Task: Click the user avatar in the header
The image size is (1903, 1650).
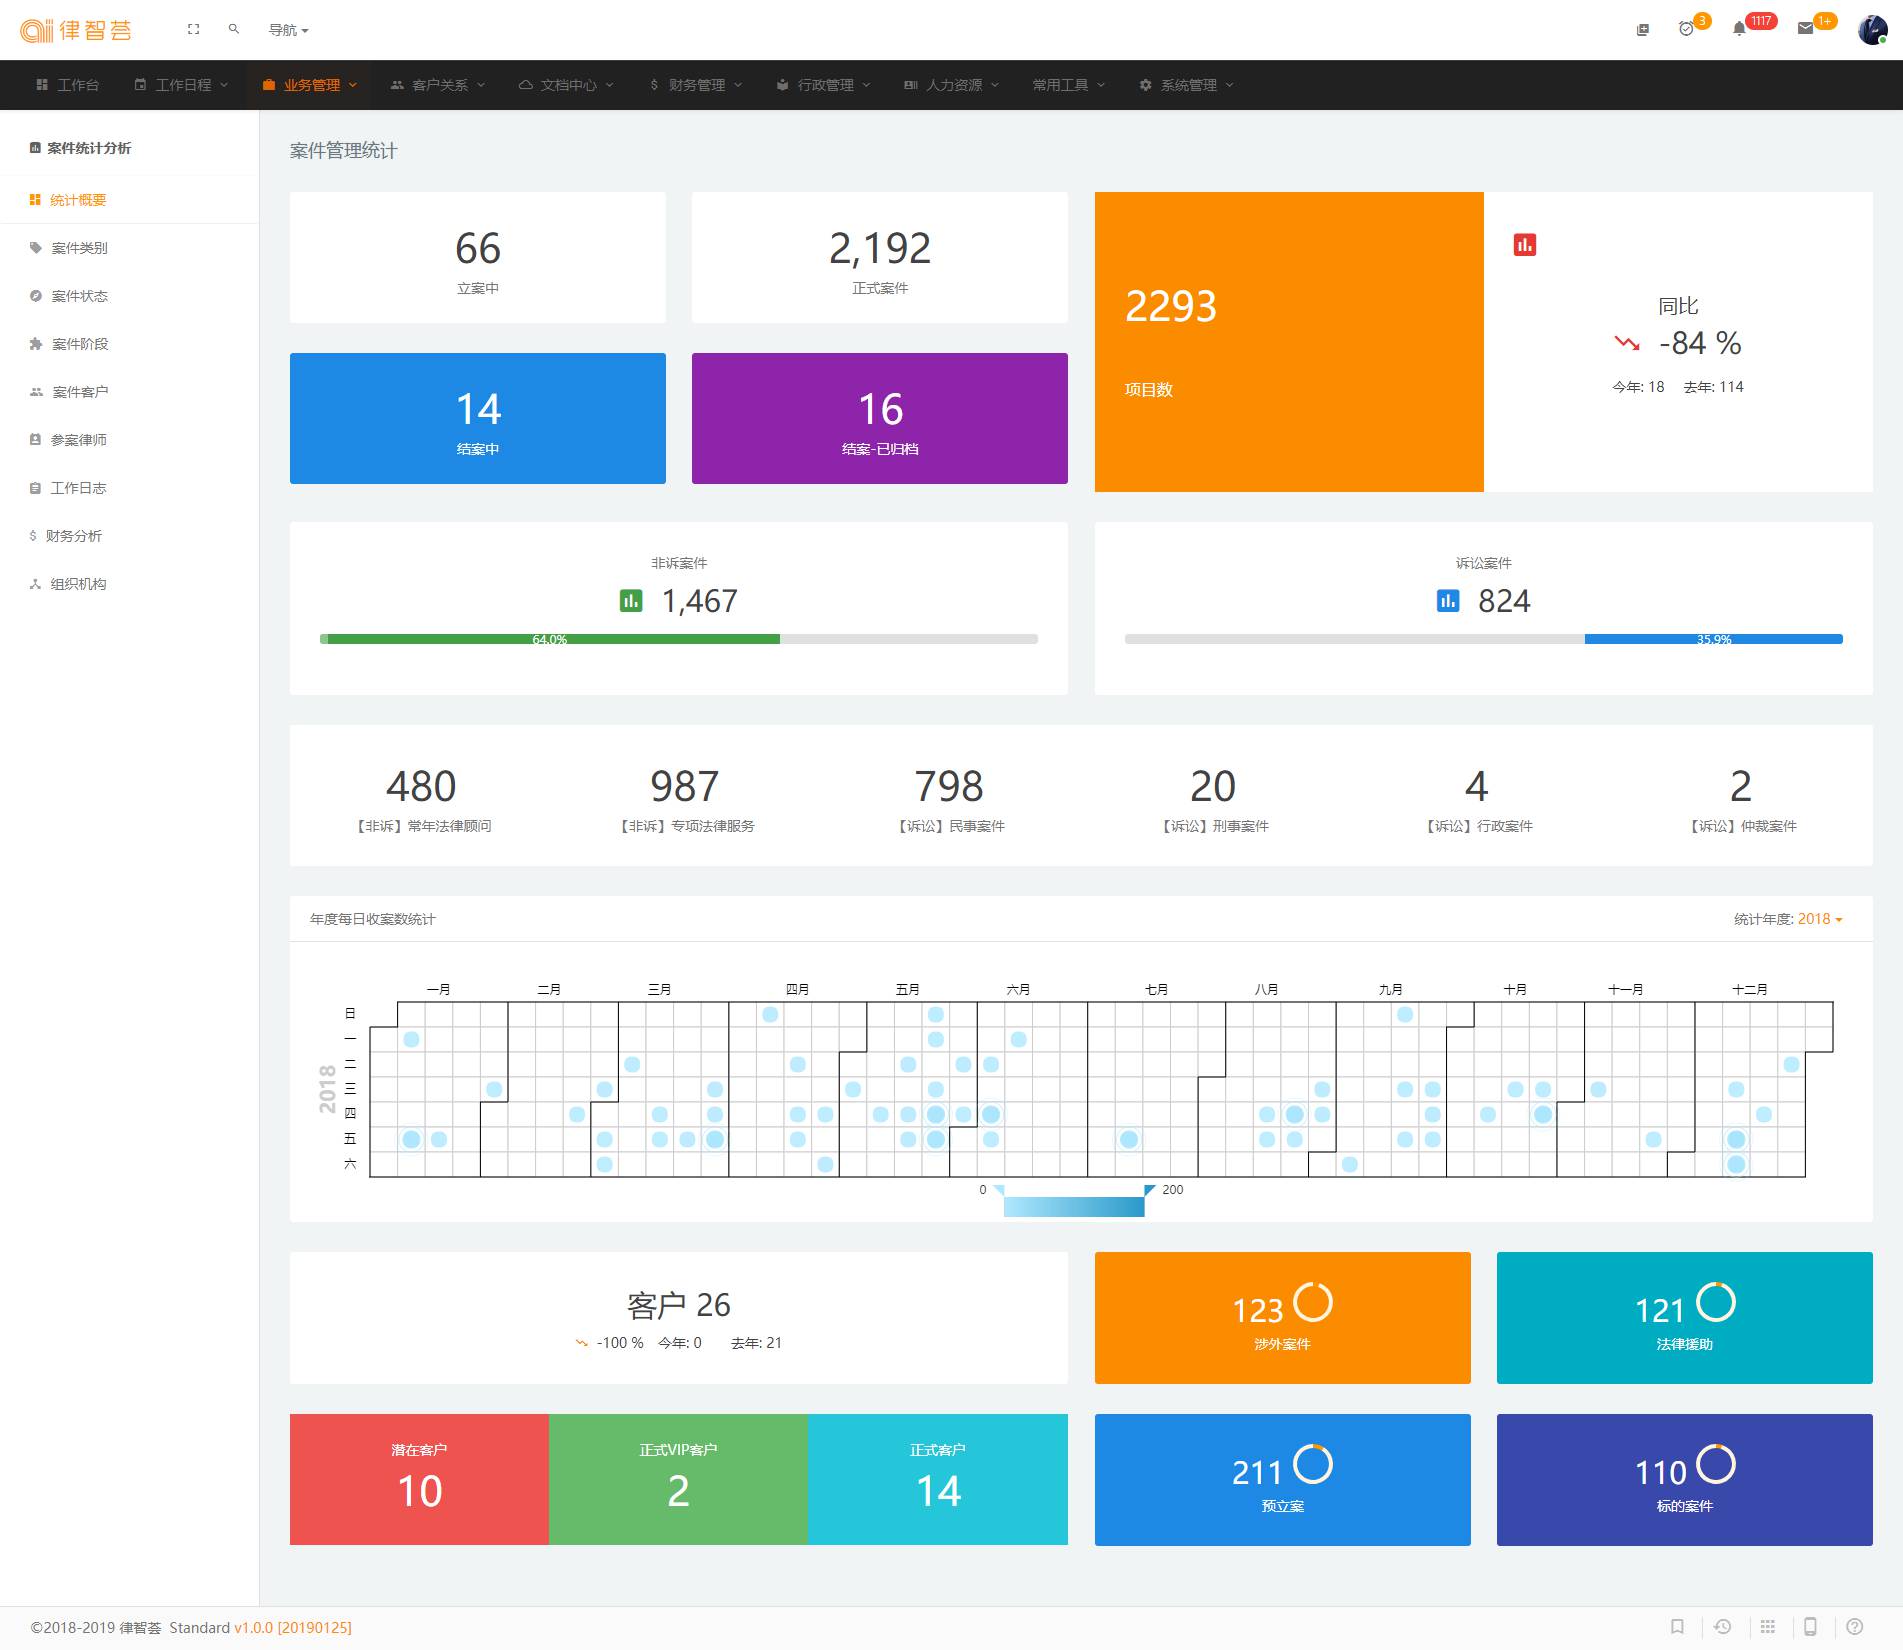Action: tap(1871, 30)
